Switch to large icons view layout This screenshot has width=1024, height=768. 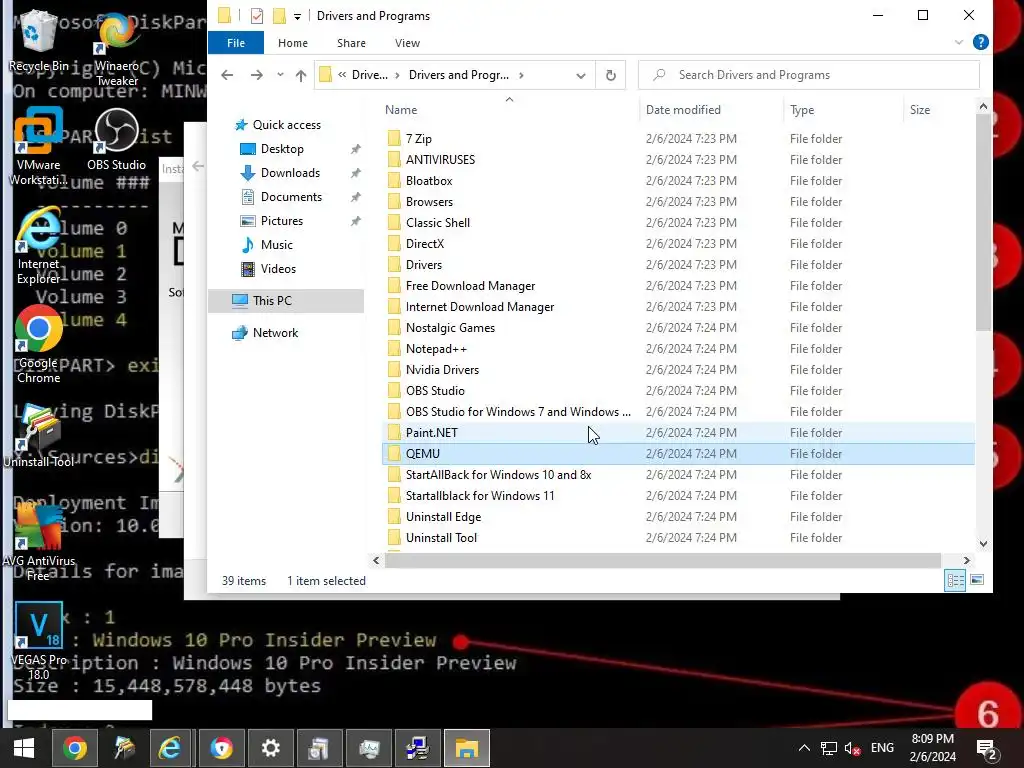pos(978,580)
